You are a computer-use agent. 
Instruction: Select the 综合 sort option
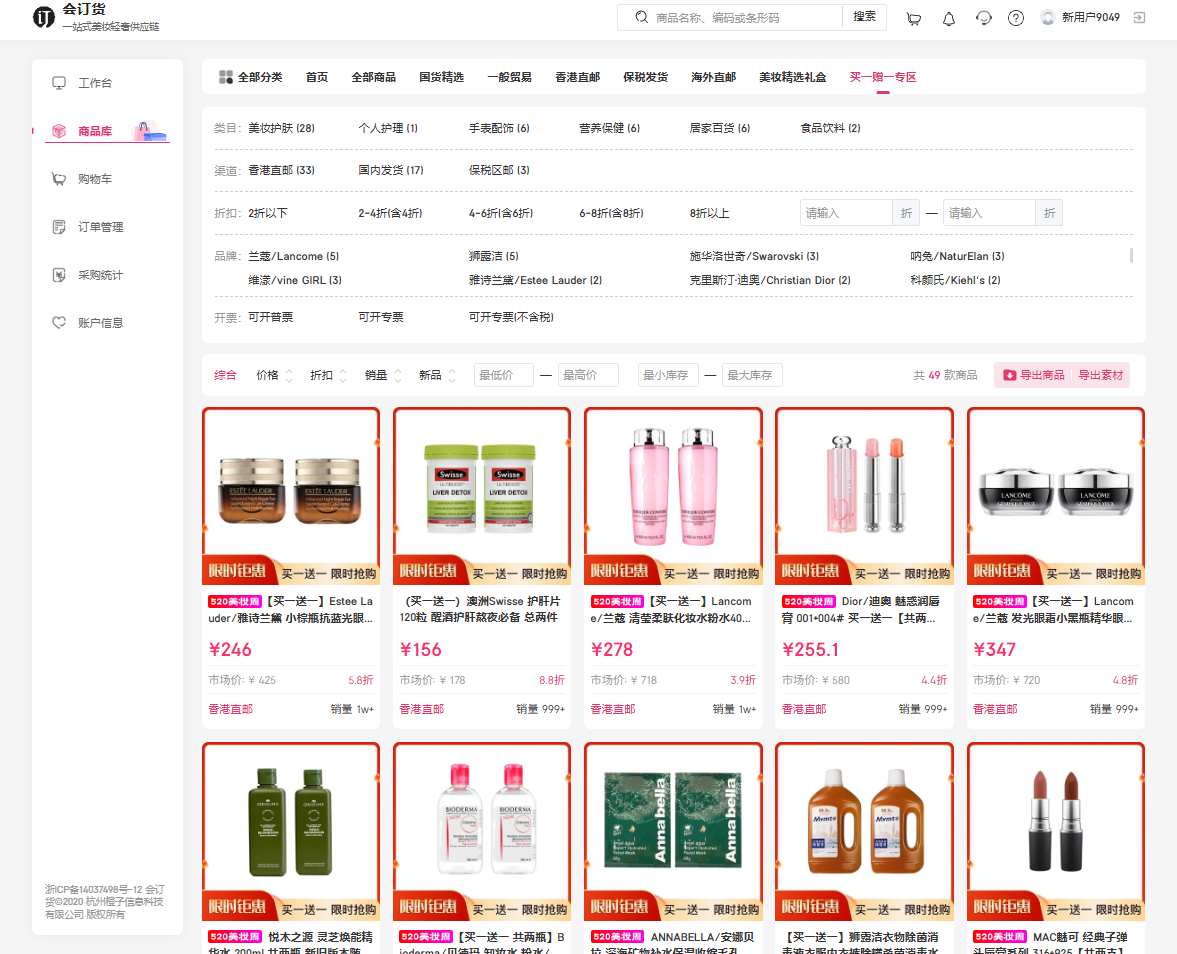(225, 375)
